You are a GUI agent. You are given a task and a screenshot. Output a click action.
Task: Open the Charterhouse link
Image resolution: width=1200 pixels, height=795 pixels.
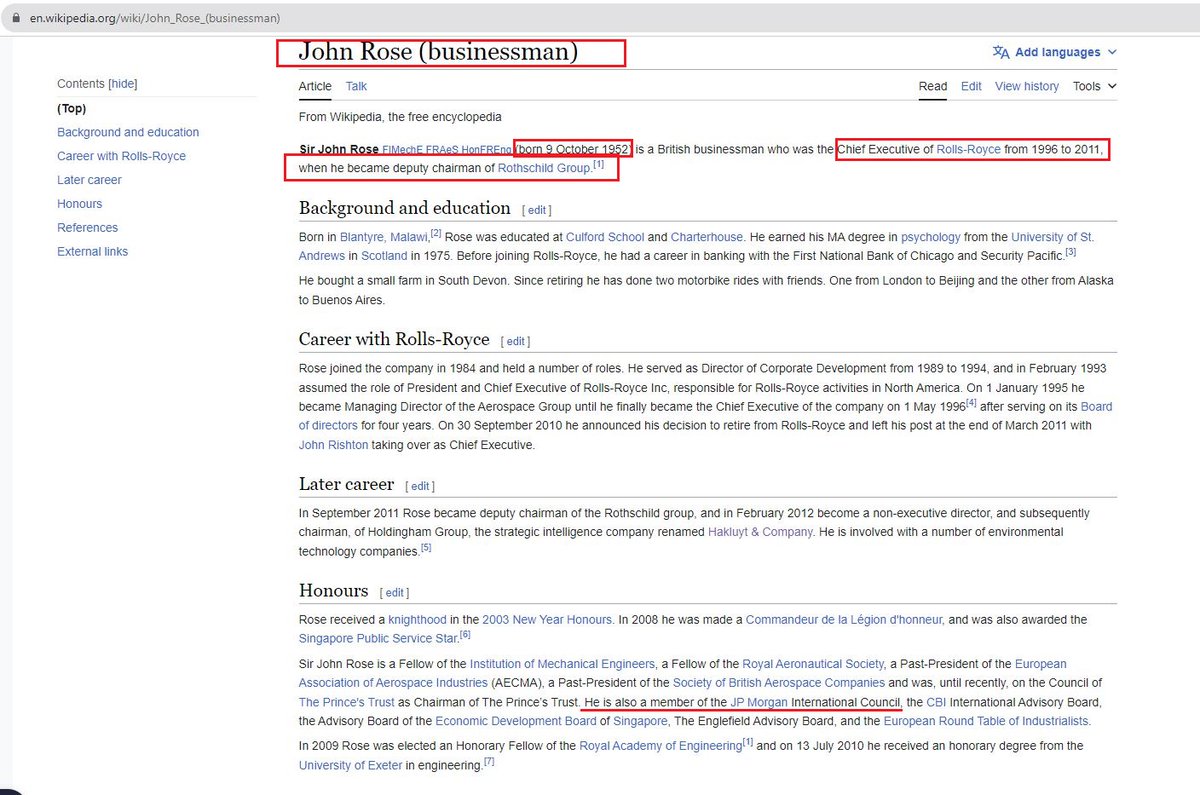(707, 237)
